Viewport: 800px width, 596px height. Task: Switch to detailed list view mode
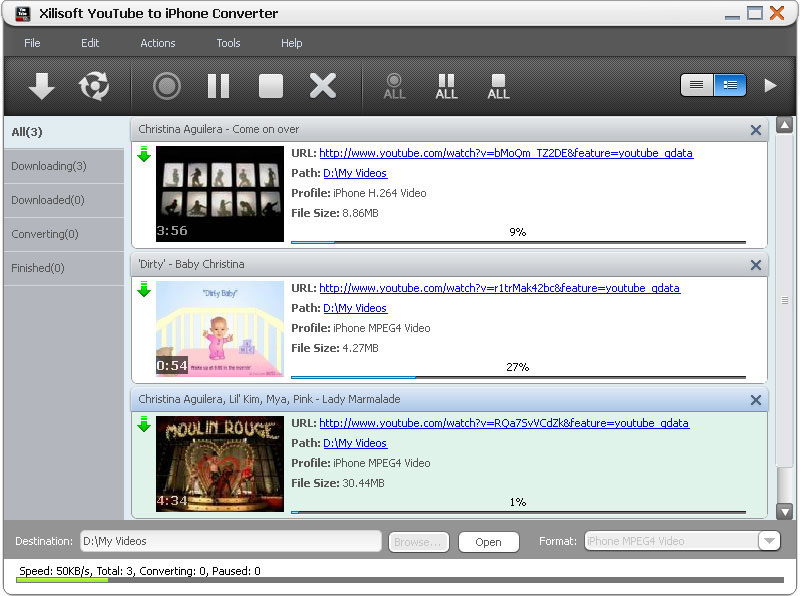(x=730, y=85)
